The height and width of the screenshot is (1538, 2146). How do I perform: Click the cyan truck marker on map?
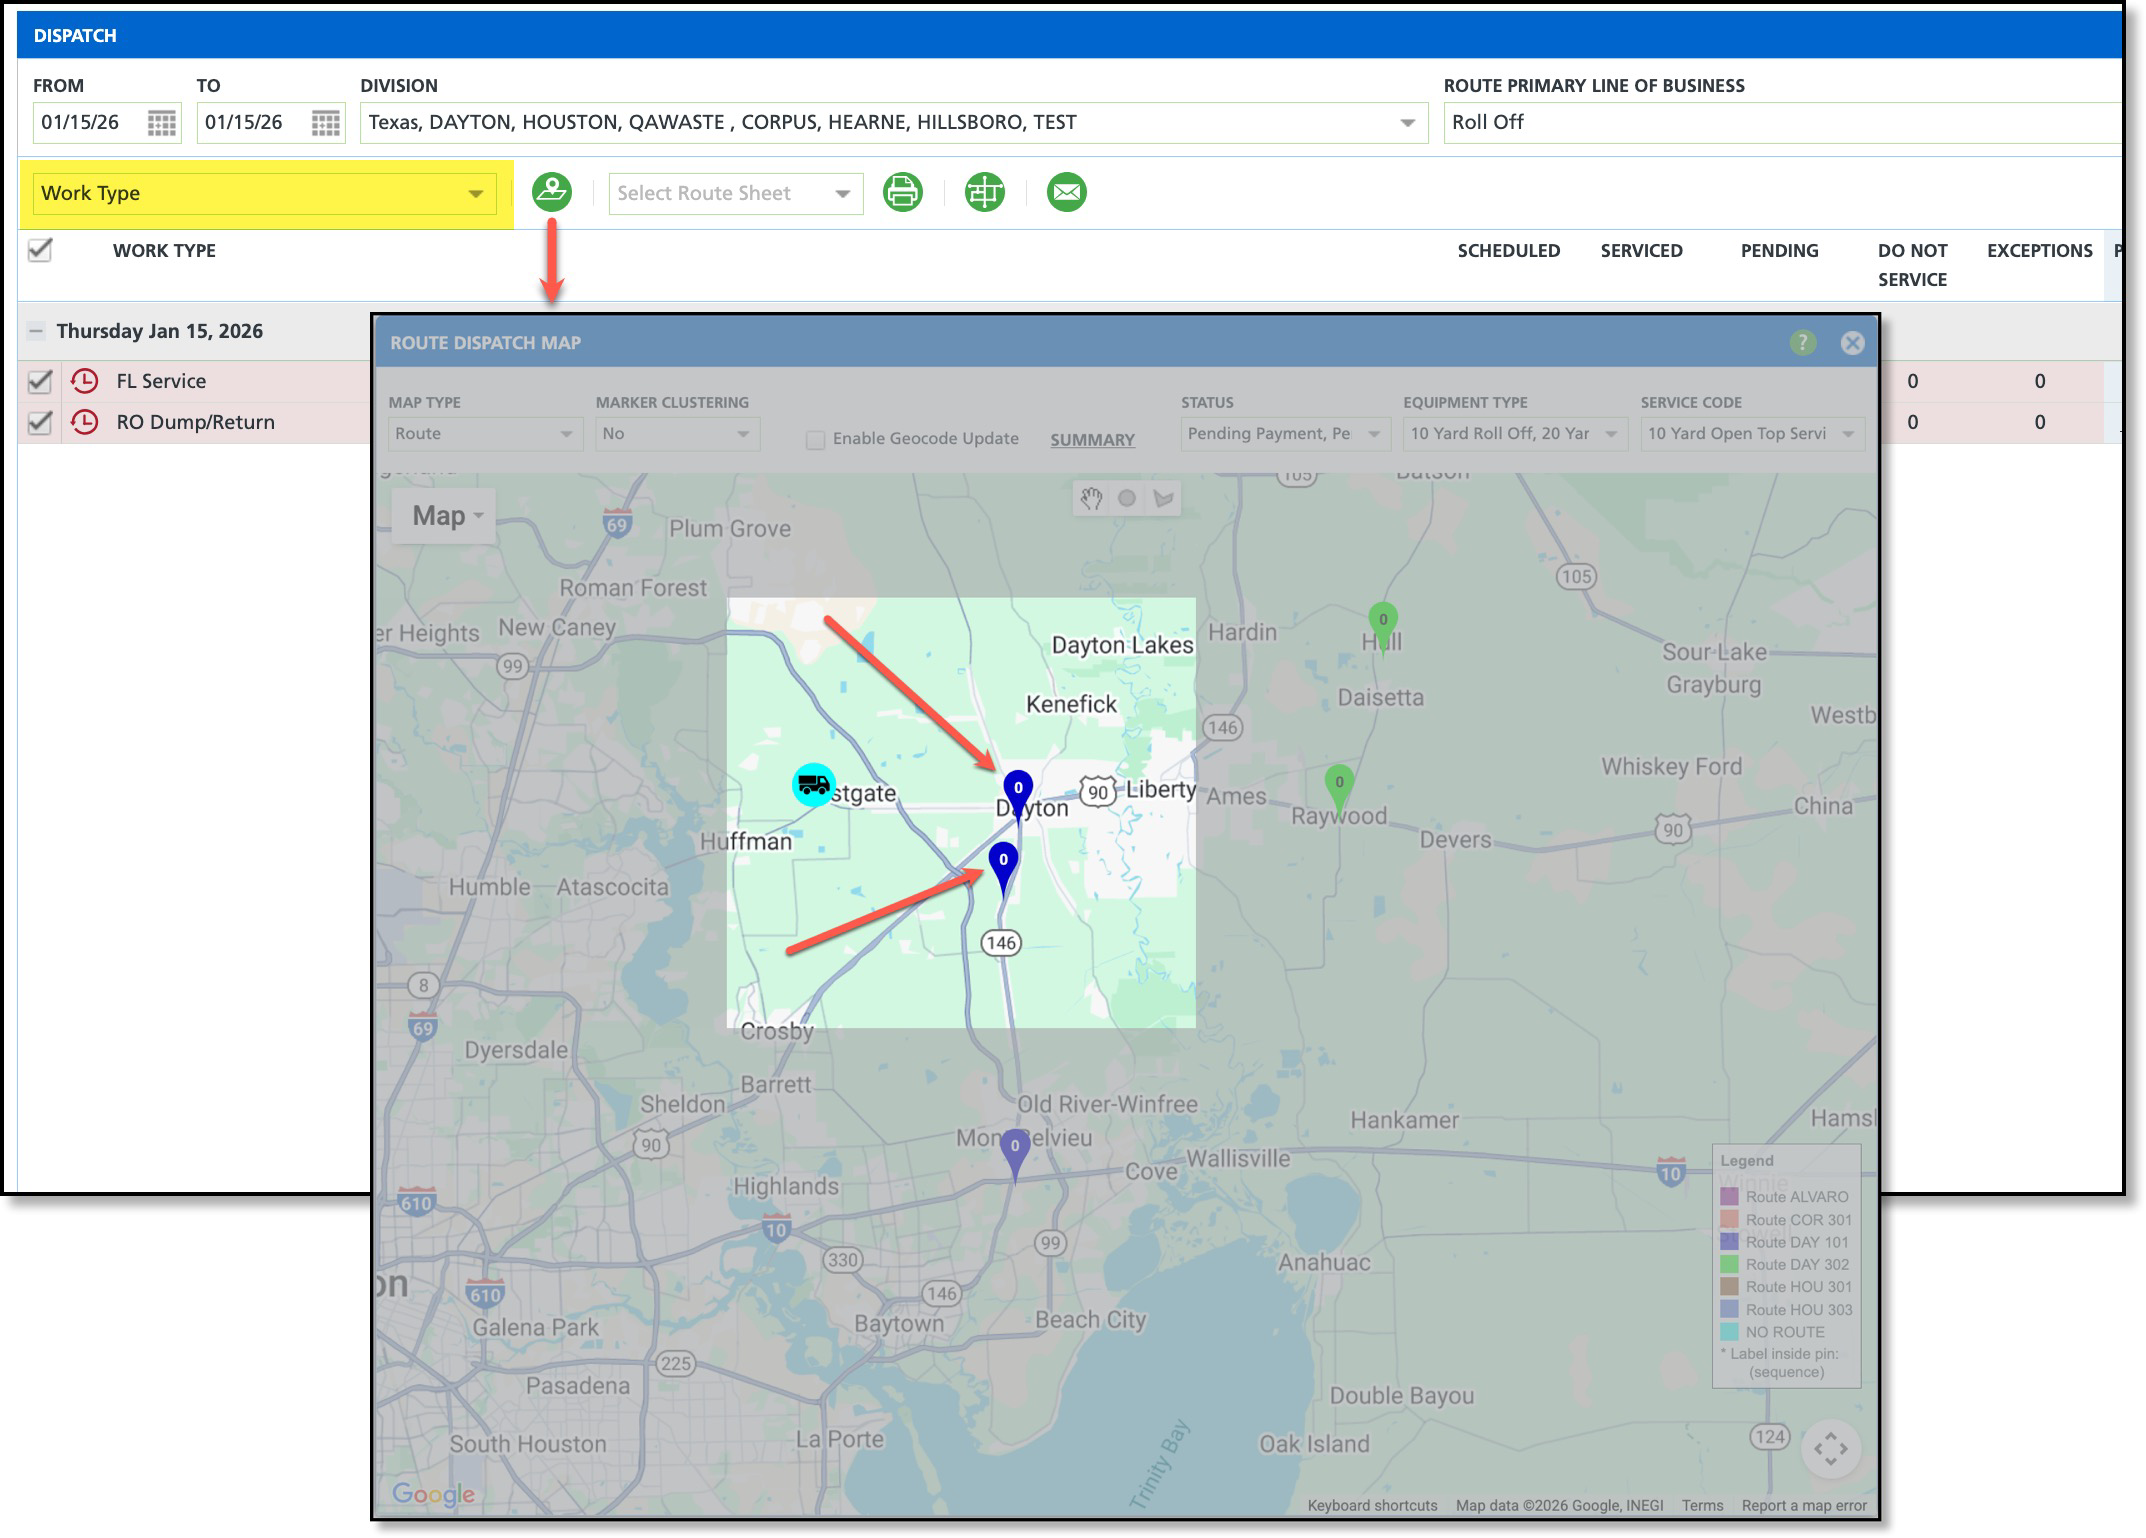(813, 785)
